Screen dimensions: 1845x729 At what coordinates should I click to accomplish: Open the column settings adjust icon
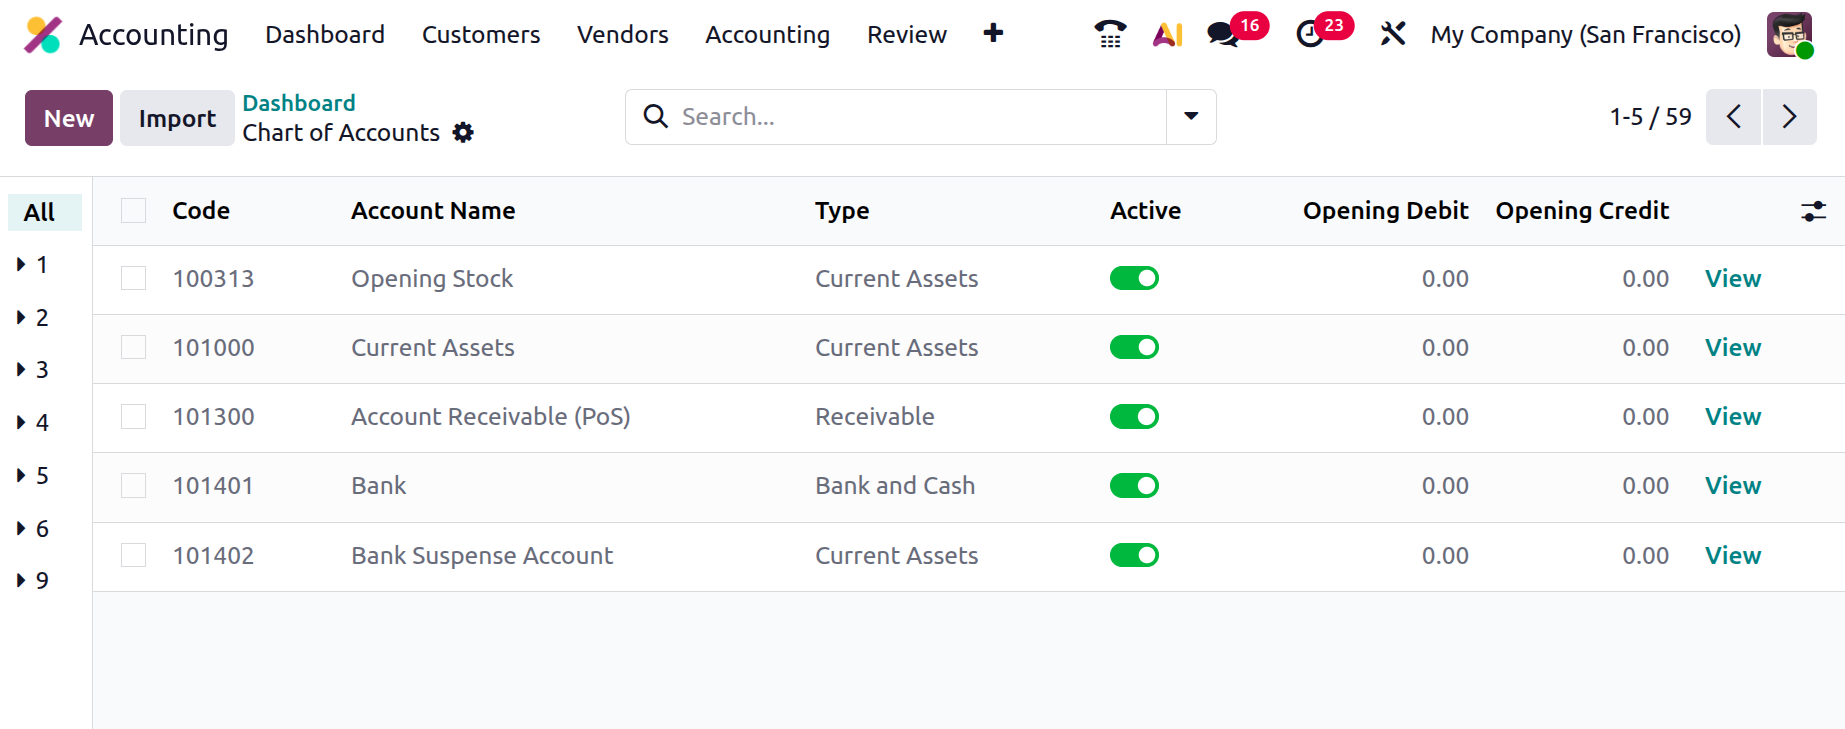point(1813,211)
